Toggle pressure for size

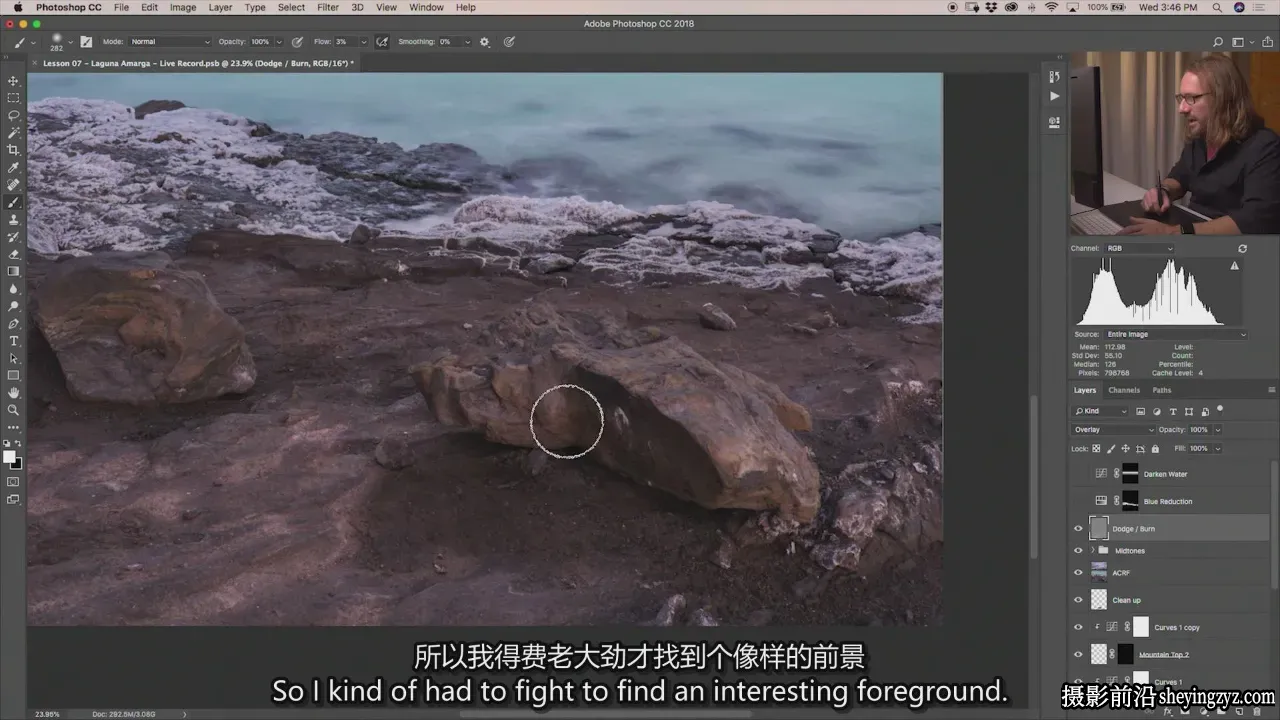pos(509,42)
